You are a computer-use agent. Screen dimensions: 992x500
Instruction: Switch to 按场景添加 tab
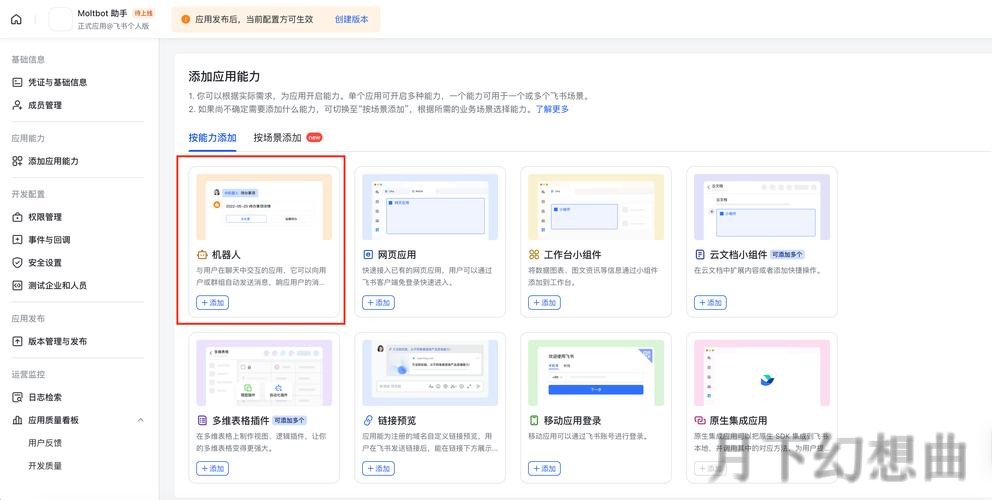[x=277, y=138]
